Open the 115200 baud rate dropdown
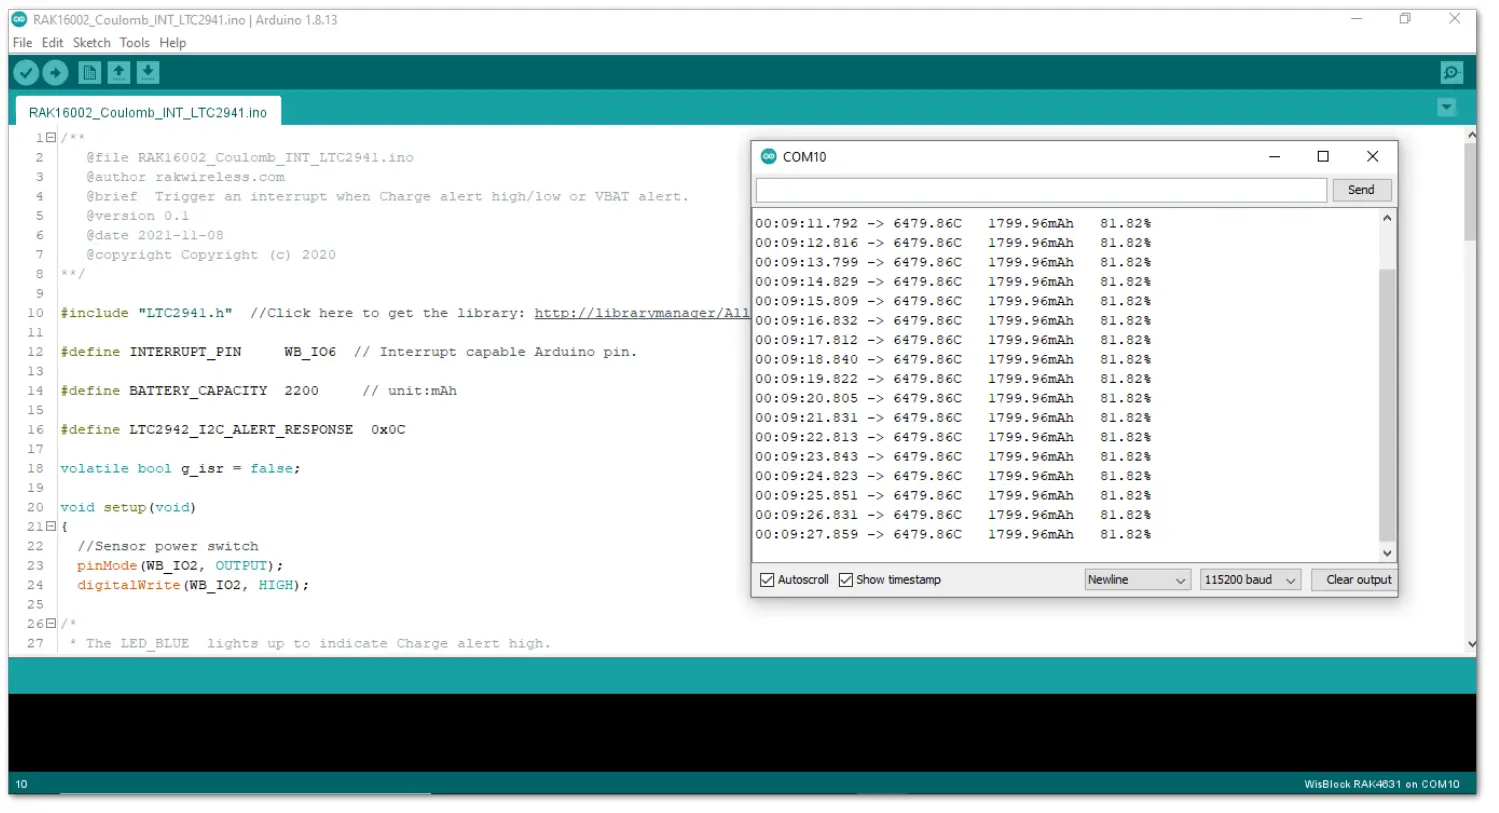Viewport: 1499px width, 813px height. (x=1250, y=580)
